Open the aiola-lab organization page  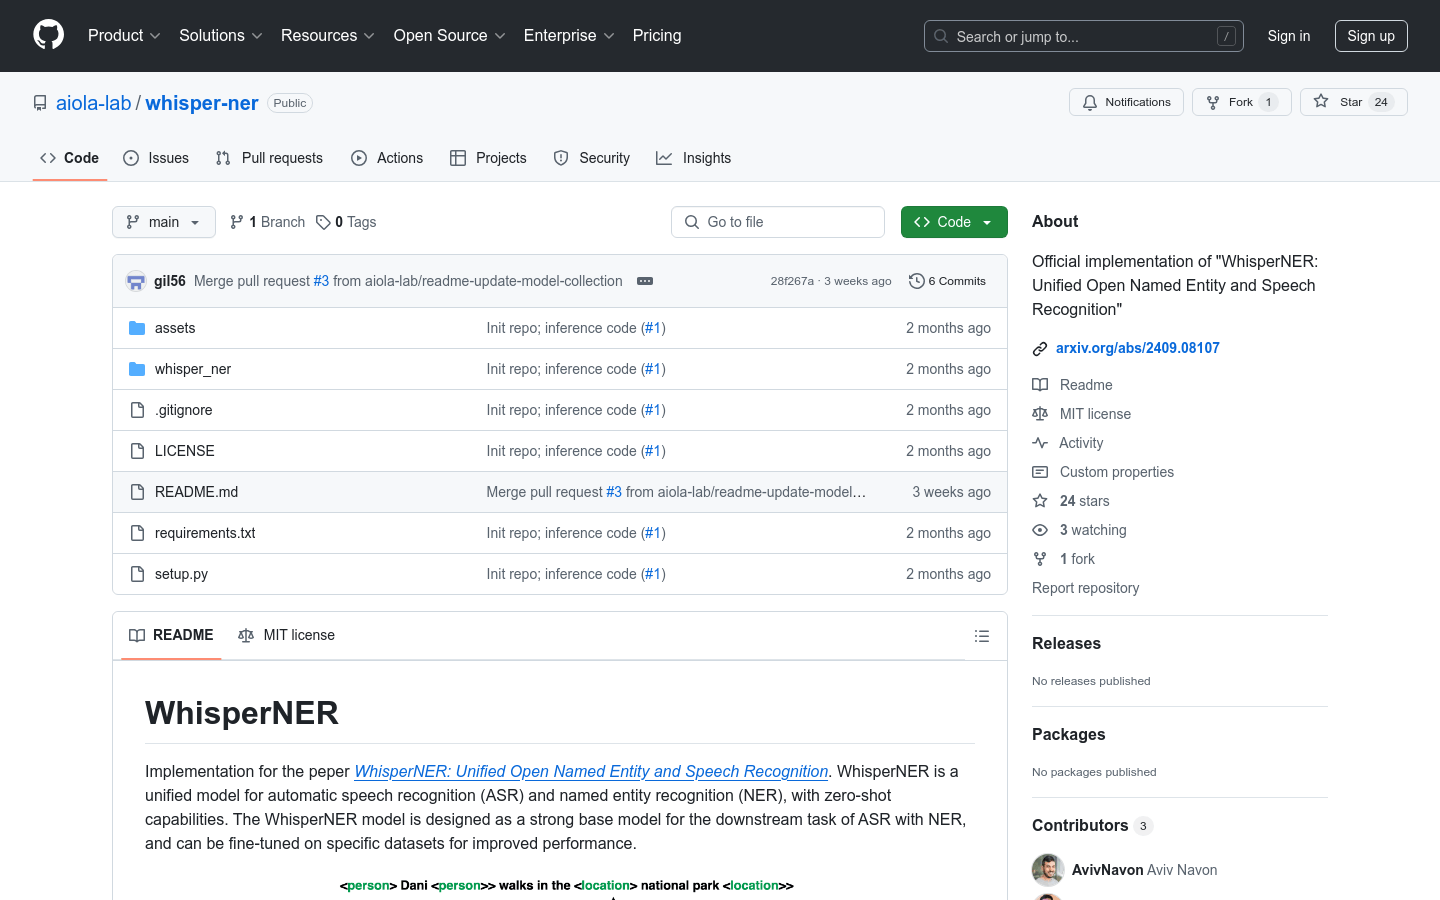pyautogui.click(x=94, y=103)
